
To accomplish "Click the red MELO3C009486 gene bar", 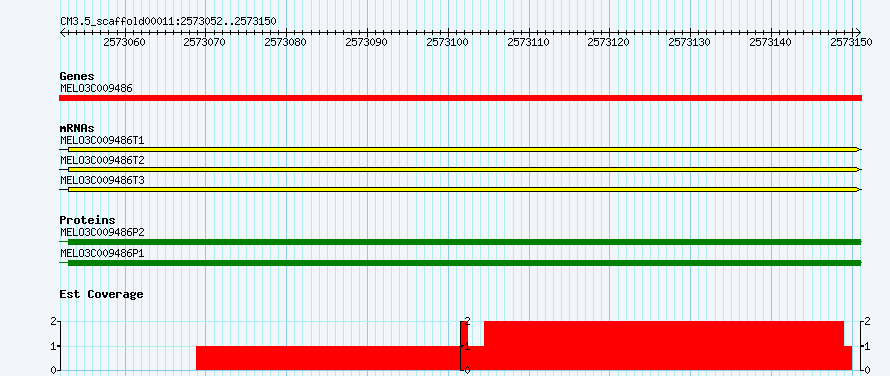I will coord(460,98).
